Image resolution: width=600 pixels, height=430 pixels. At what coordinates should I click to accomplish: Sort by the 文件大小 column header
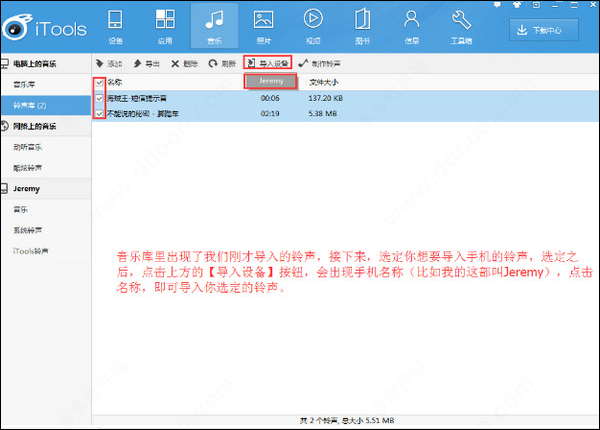324,82
